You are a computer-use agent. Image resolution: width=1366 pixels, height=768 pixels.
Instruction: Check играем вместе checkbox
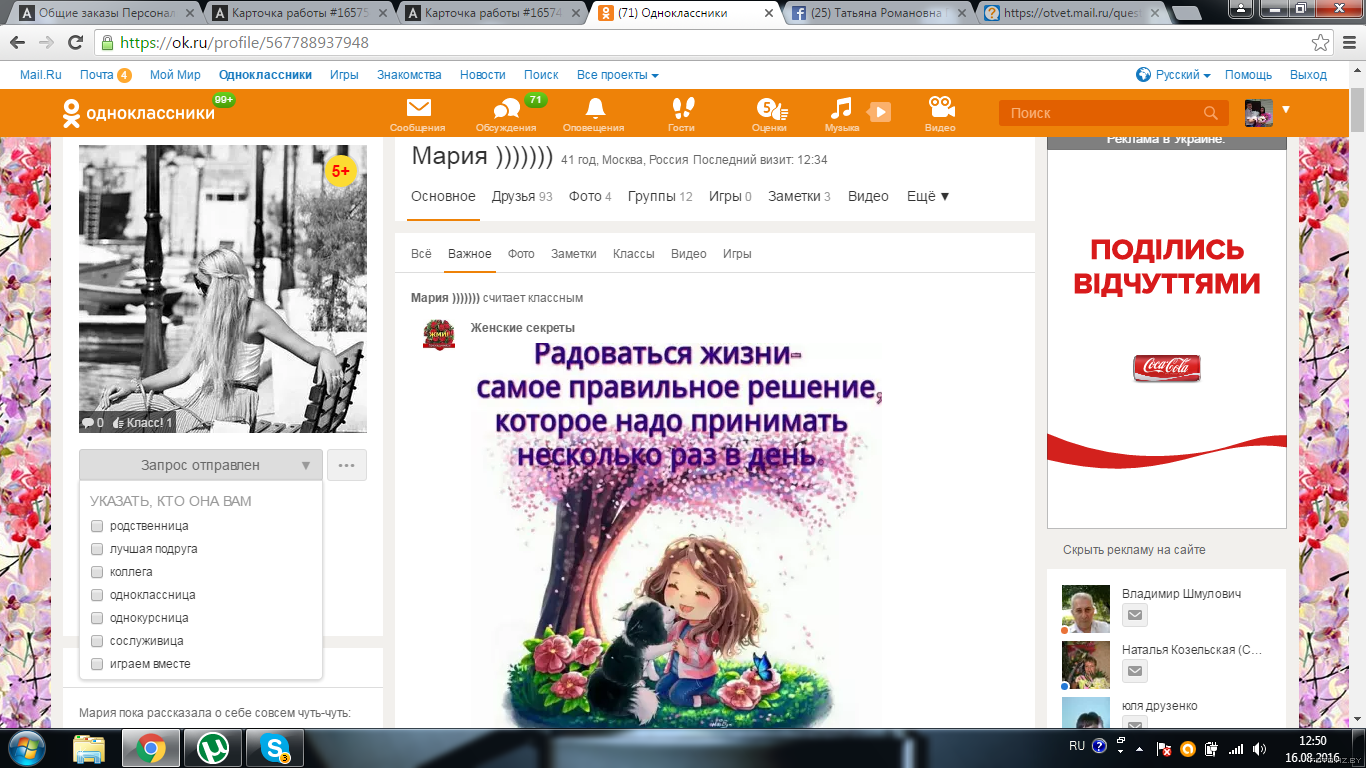(x=97, y=664)
